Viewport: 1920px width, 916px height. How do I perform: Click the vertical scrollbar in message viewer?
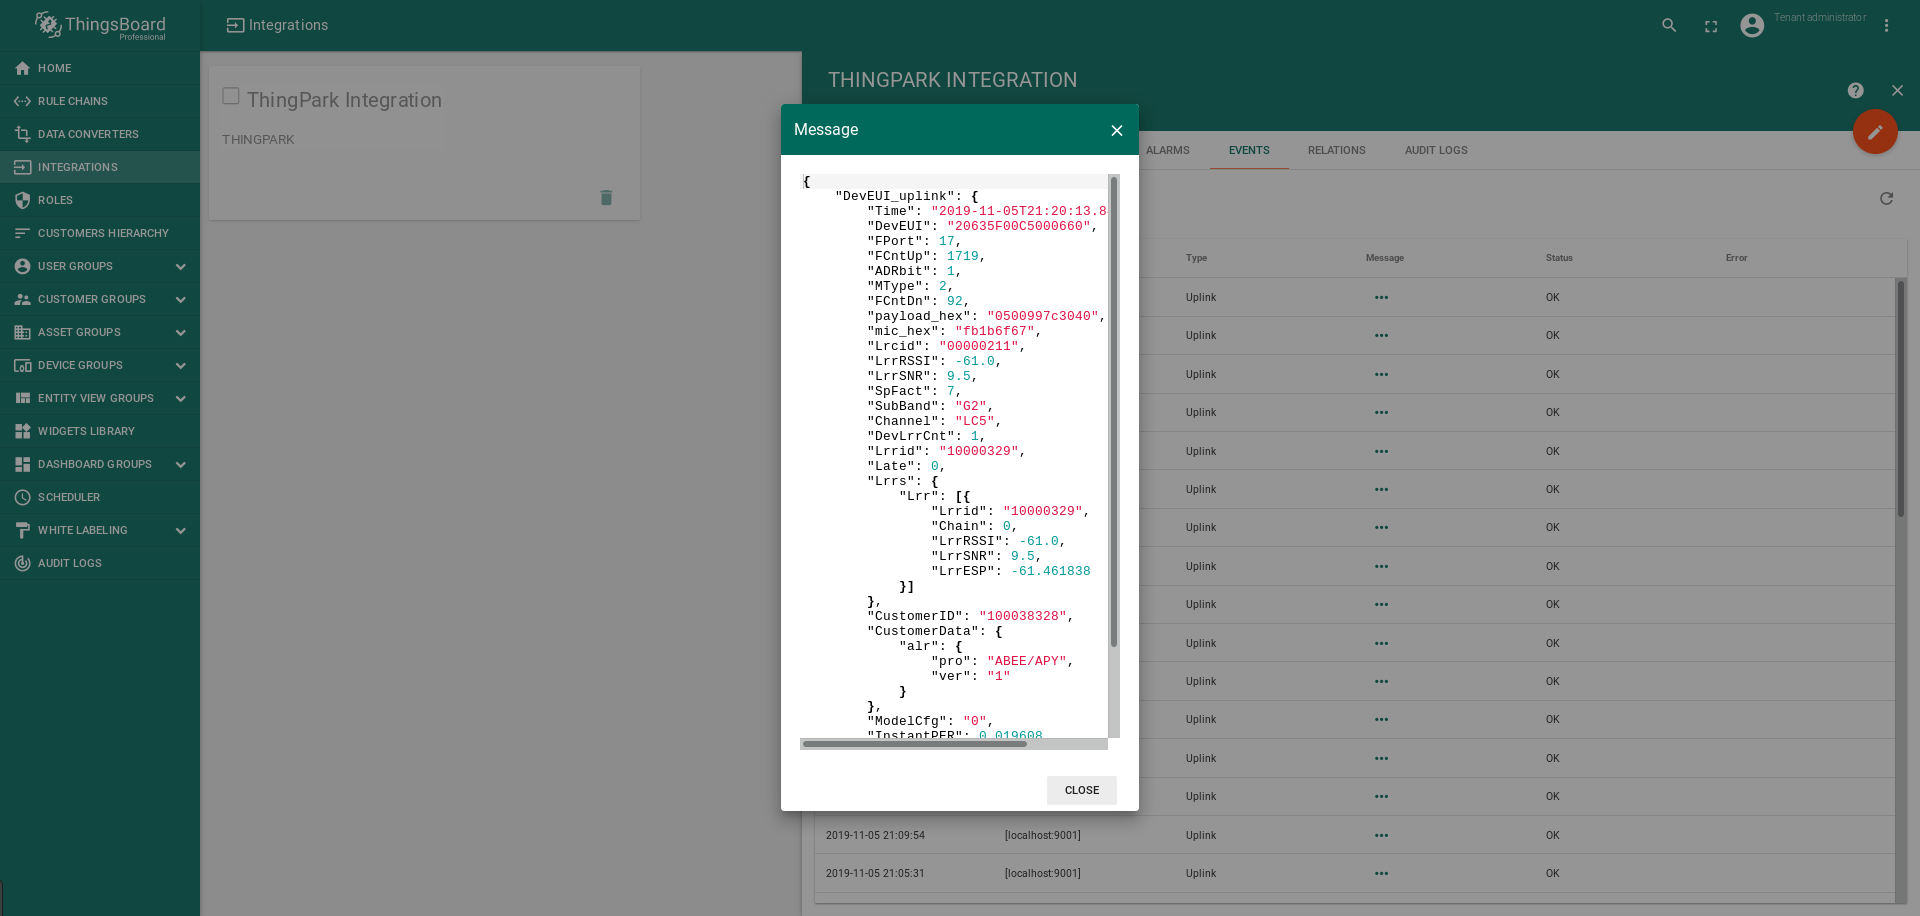[1113, 410]
